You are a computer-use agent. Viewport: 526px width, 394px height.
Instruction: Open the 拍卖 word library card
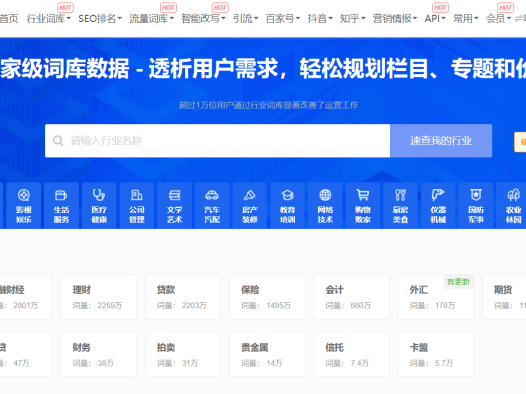[x=183, y=354]
